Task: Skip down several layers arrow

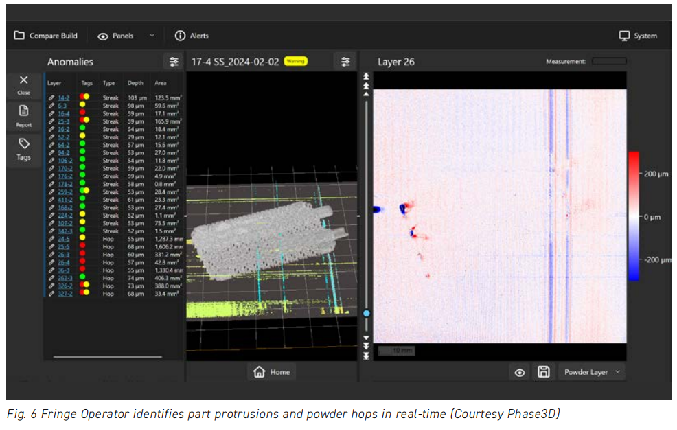Action: point(366,347)
